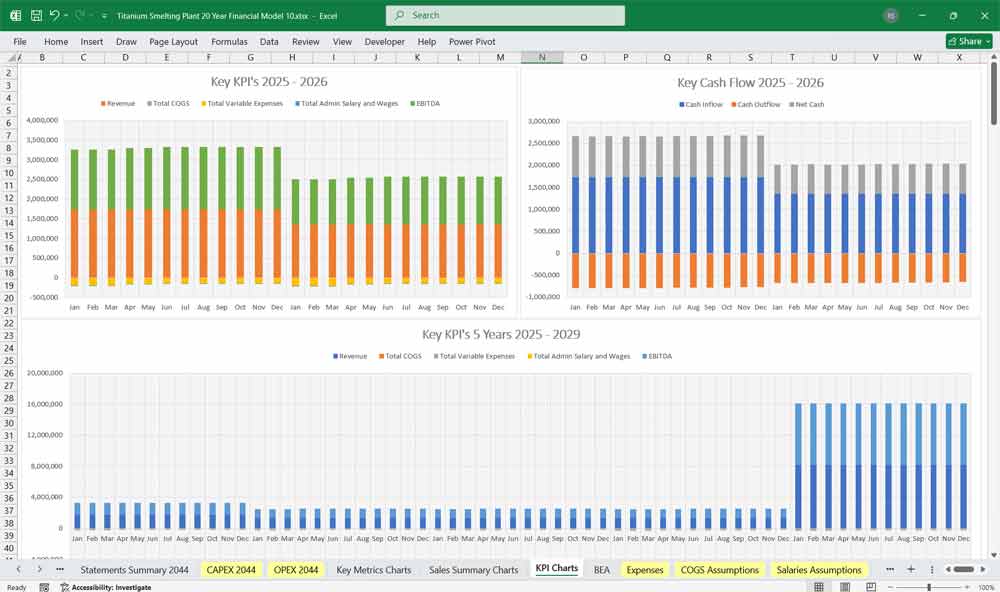Switch to Page Break Preview view
The image size is (1000, 592).
(870, 587)
